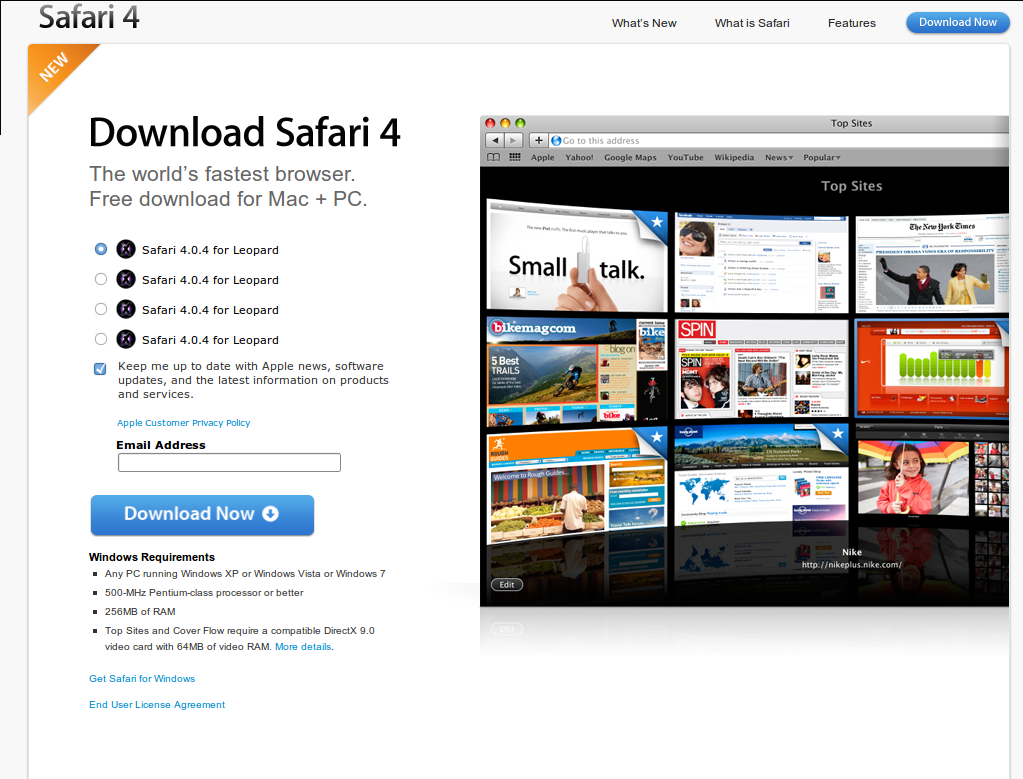The height and width of the screenshot is (779, 1023).
Task: Open the Apple bookmark in the bookmarks bar
Action: tap(542, 157)
